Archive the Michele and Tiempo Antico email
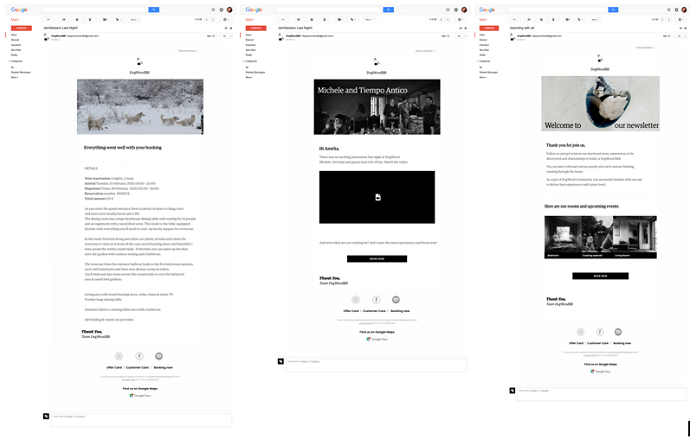Viewport: 690px width, 439px height. pyautogui.click(x=300, y=19)
